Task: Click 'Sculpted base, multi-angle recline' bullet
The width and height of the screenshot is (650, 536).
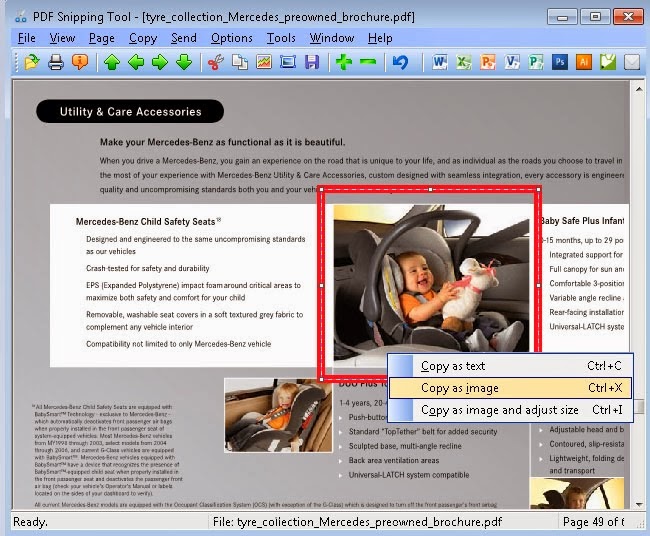Action: coord(405,446)
